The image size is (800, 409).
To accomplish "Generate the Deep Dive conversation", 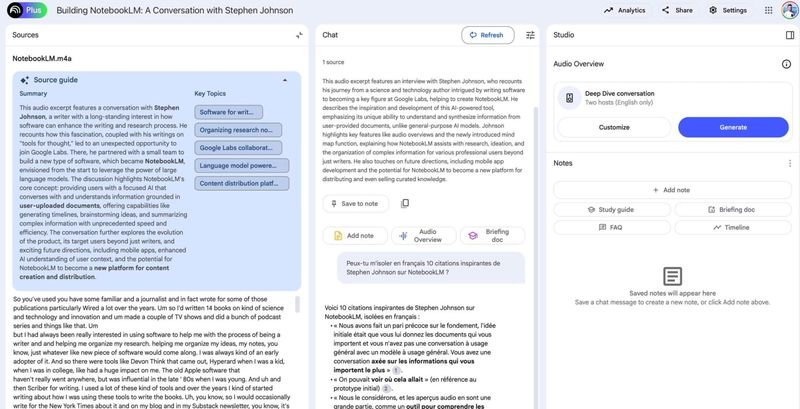I will 733,127.
